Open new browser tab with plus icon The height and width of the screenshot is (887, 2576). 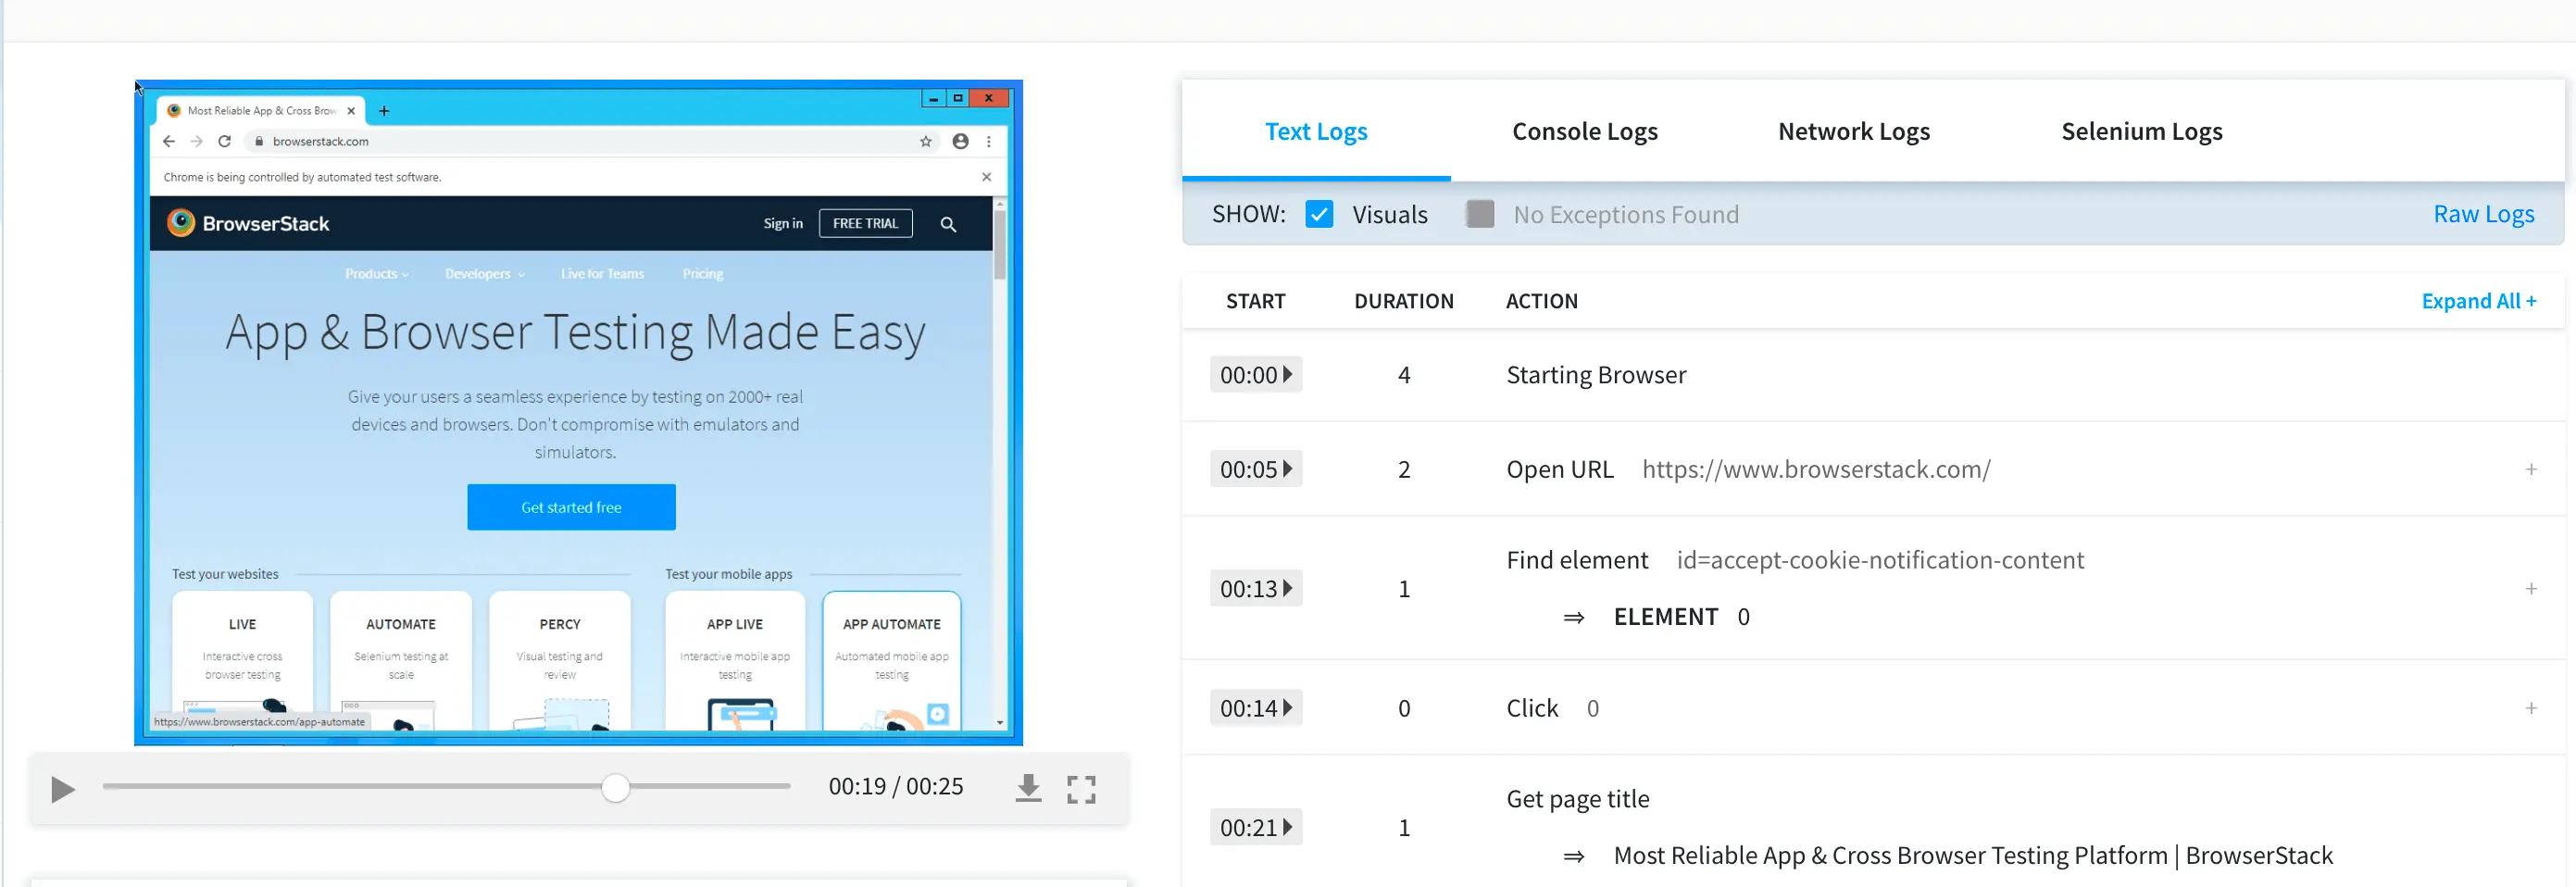(x=384, y=111)
